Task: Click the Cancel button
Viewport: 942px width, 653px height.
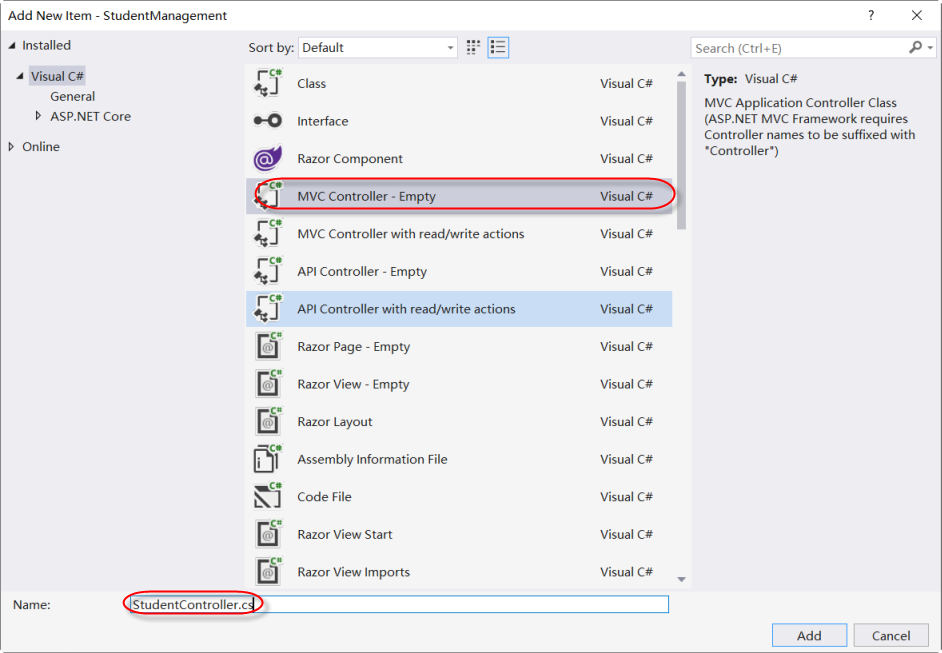Action: (x=890, y=635)
